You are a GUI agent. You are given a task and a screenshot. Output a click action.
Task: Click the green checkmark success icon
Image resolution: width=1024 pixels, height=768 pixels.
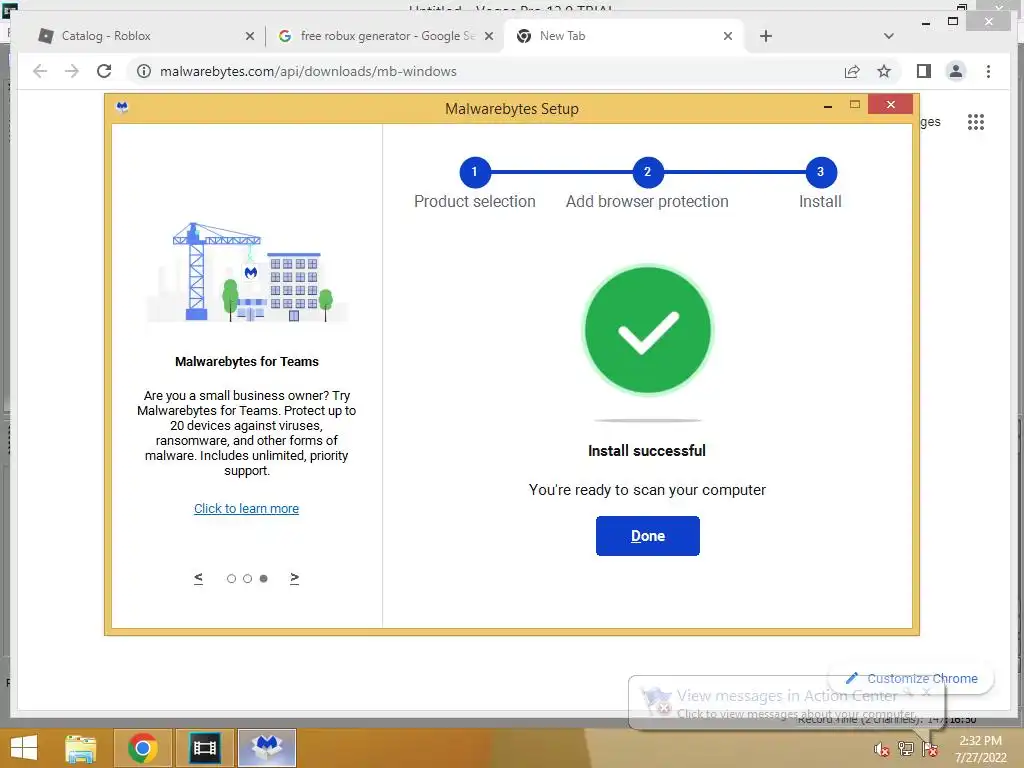pyautogui.click(x=647, y=330)
